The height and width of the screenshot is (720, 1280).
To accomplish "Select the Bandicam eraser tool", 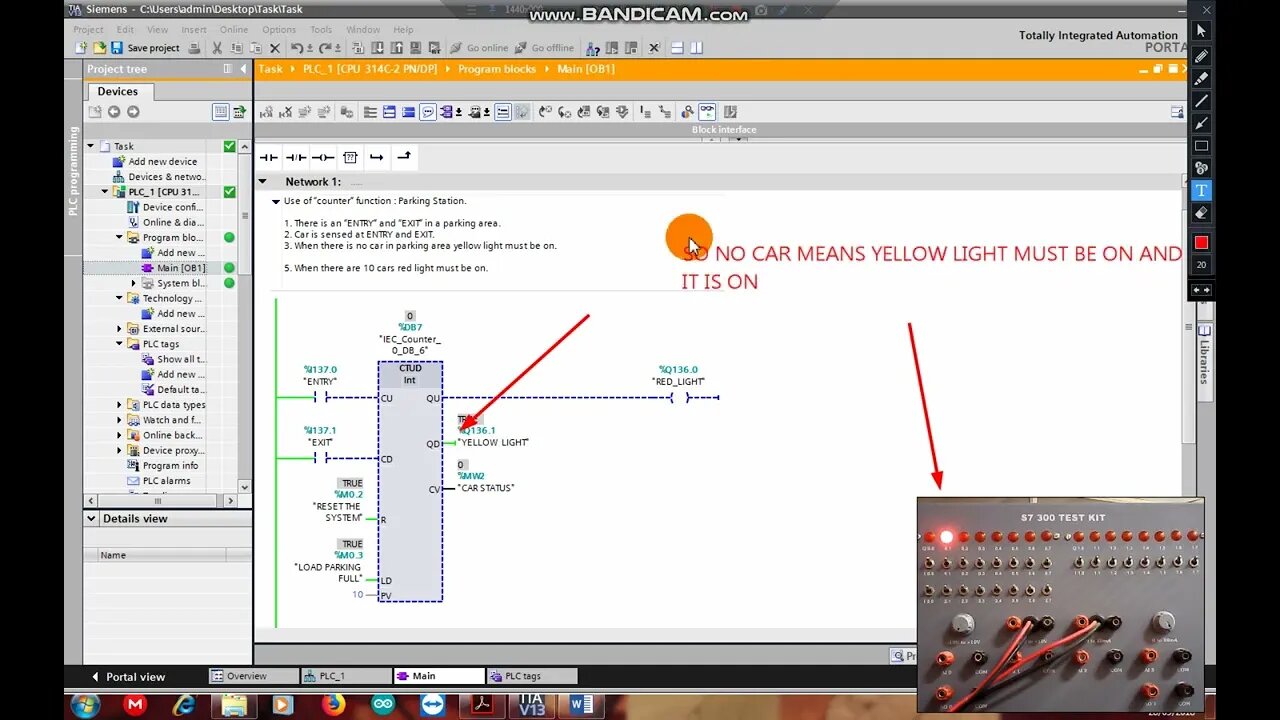I will [x=1201, y=212].
